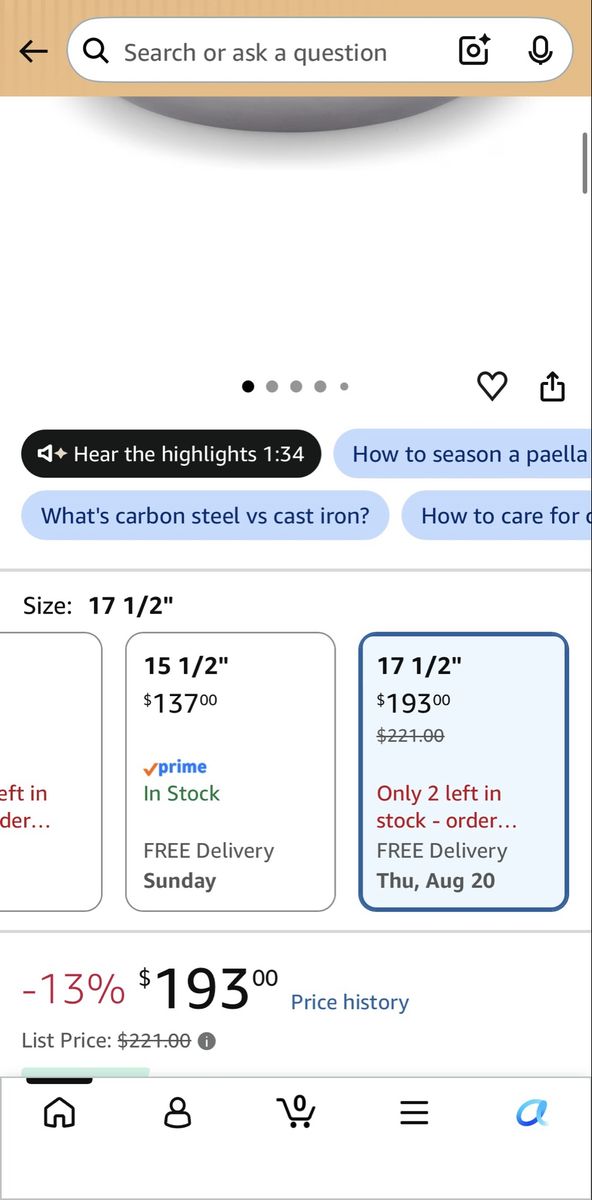Tap the back arrow icon
This screenshot has width=592, height=1200.
click(33, 51)
